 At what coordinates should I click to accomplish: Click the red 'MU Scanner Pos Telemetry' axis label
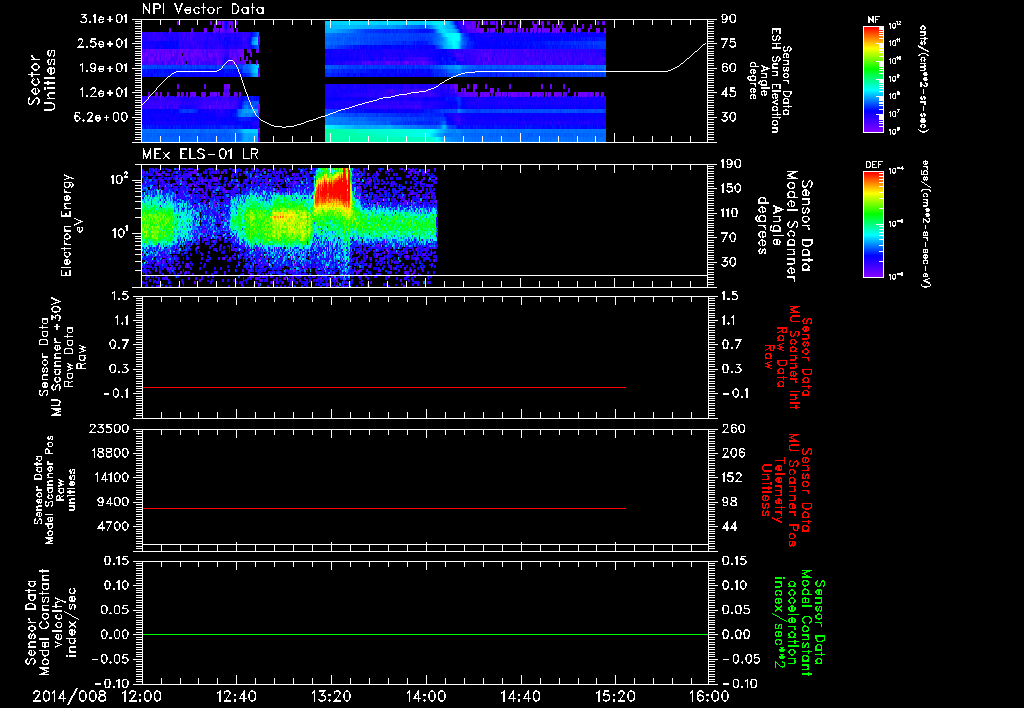point(786,490)
